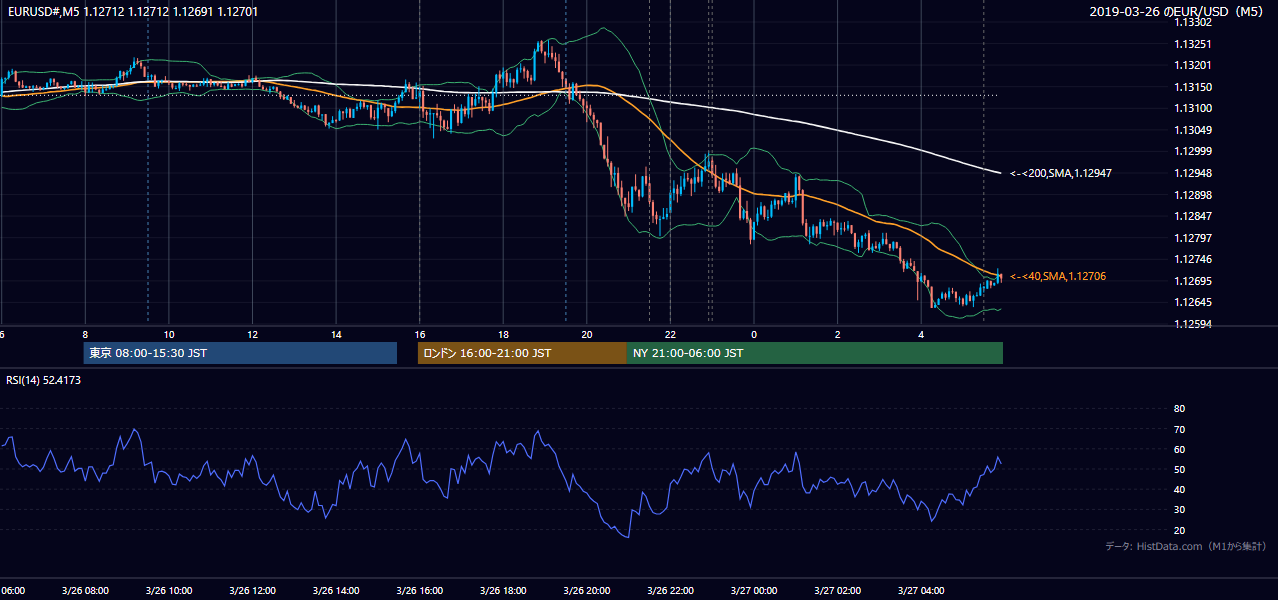Click price axis value 1.12999

click(x=1192, y=151)
